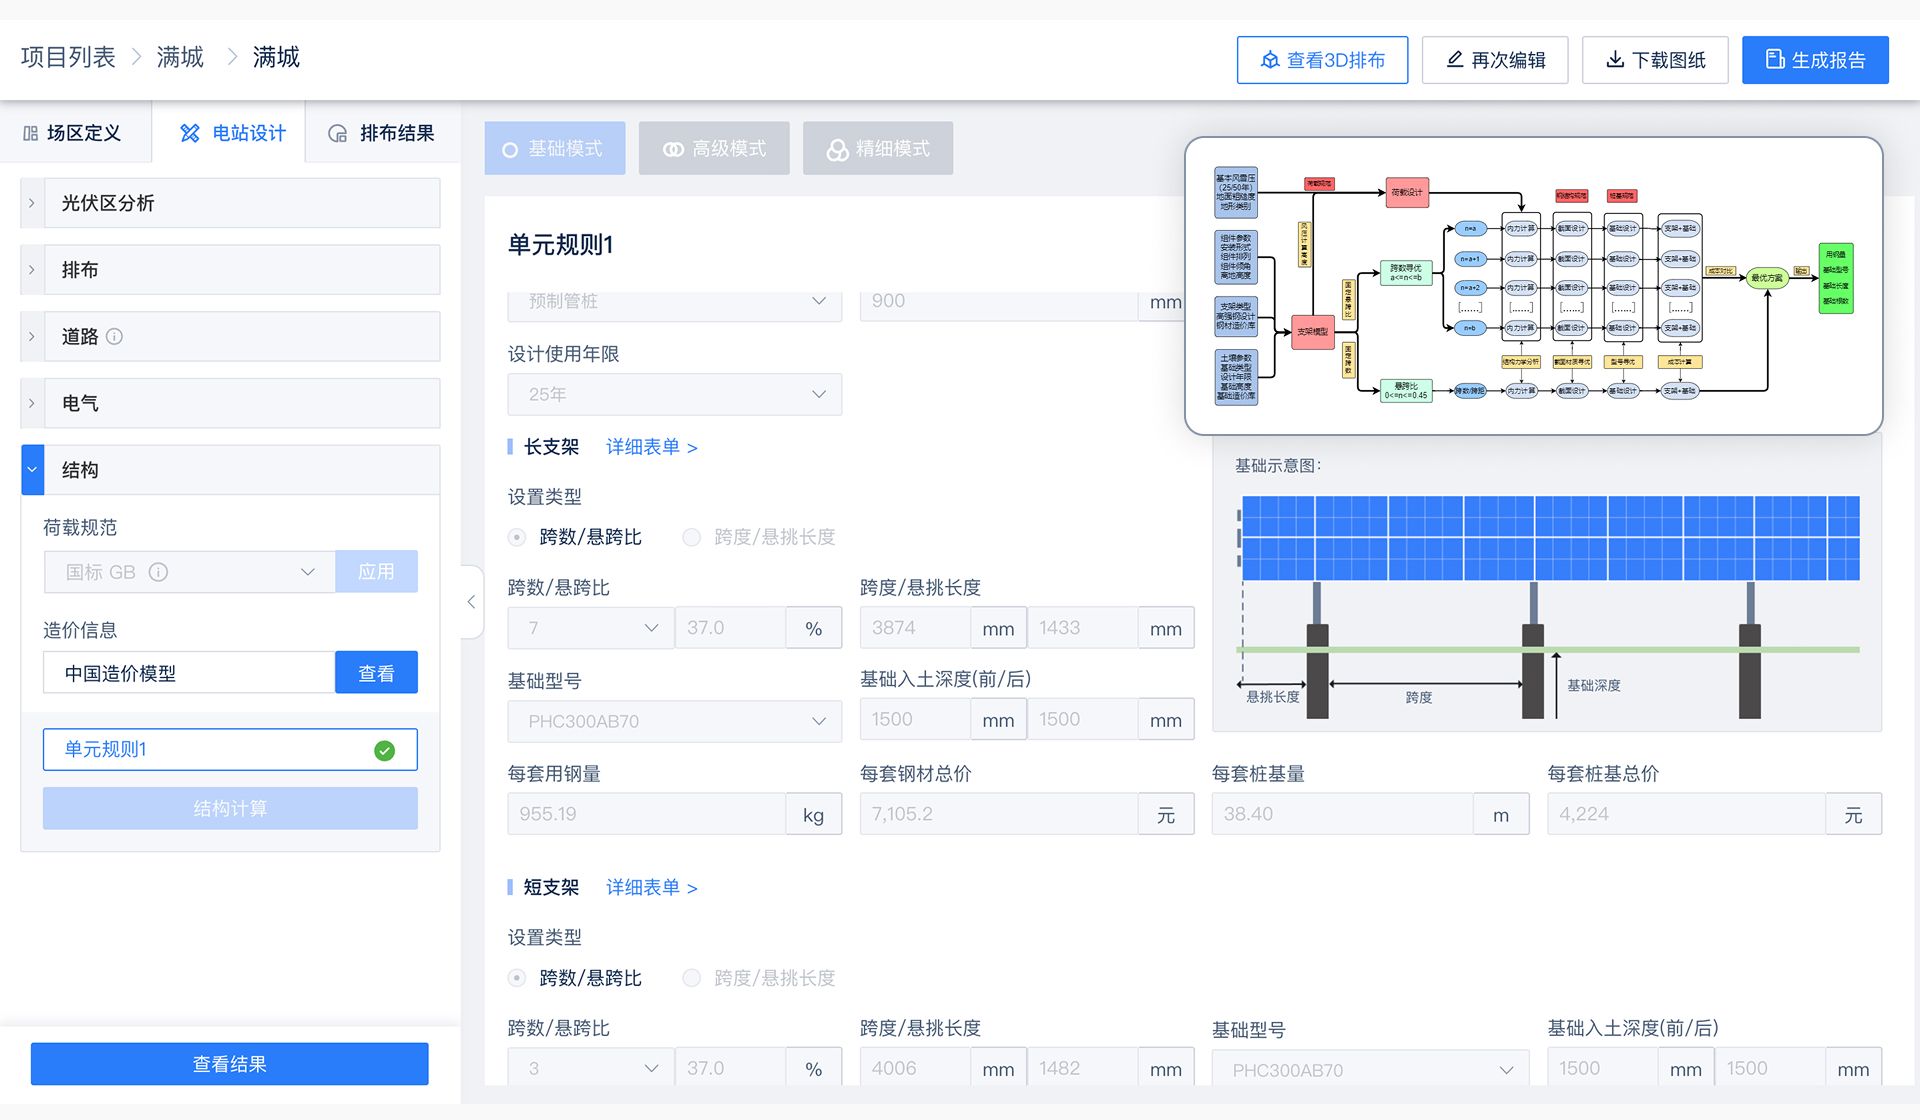Switch to 高级模式
Viewport: 1924px width, 1120px height.
click(x=714, y=148)
